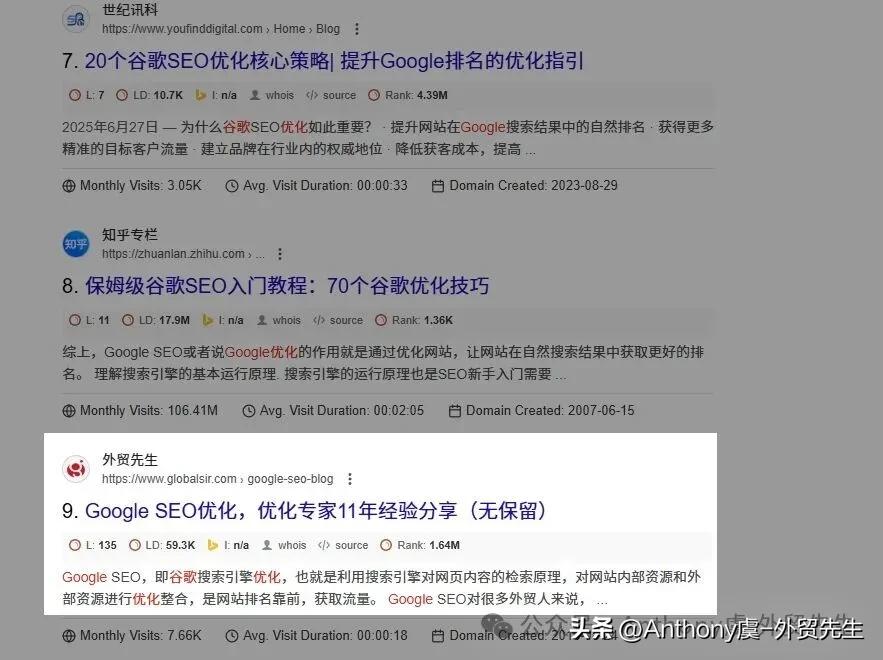Click the 外贸先生 site favicon

[x=75, y=468]
